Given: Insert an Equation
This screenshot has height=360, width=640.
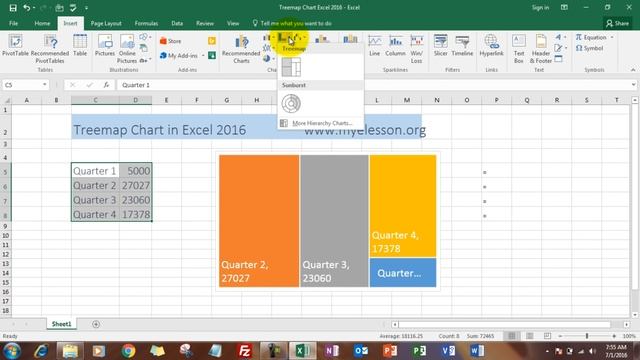Looking at the screenshot, I should pos(591,37).
